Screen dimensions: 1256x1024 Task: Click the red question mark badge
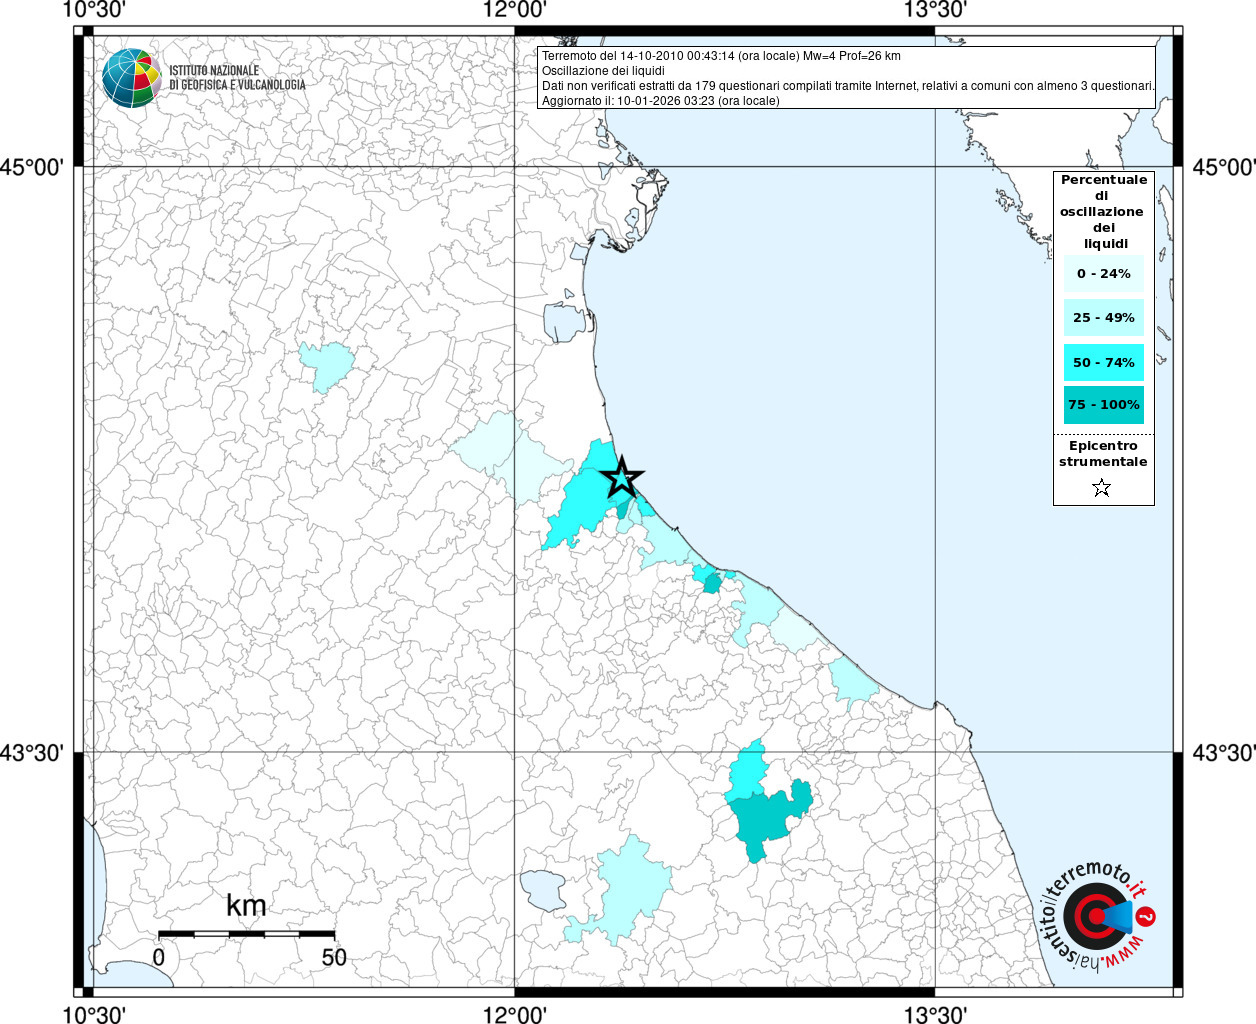tap(1147, 916)
